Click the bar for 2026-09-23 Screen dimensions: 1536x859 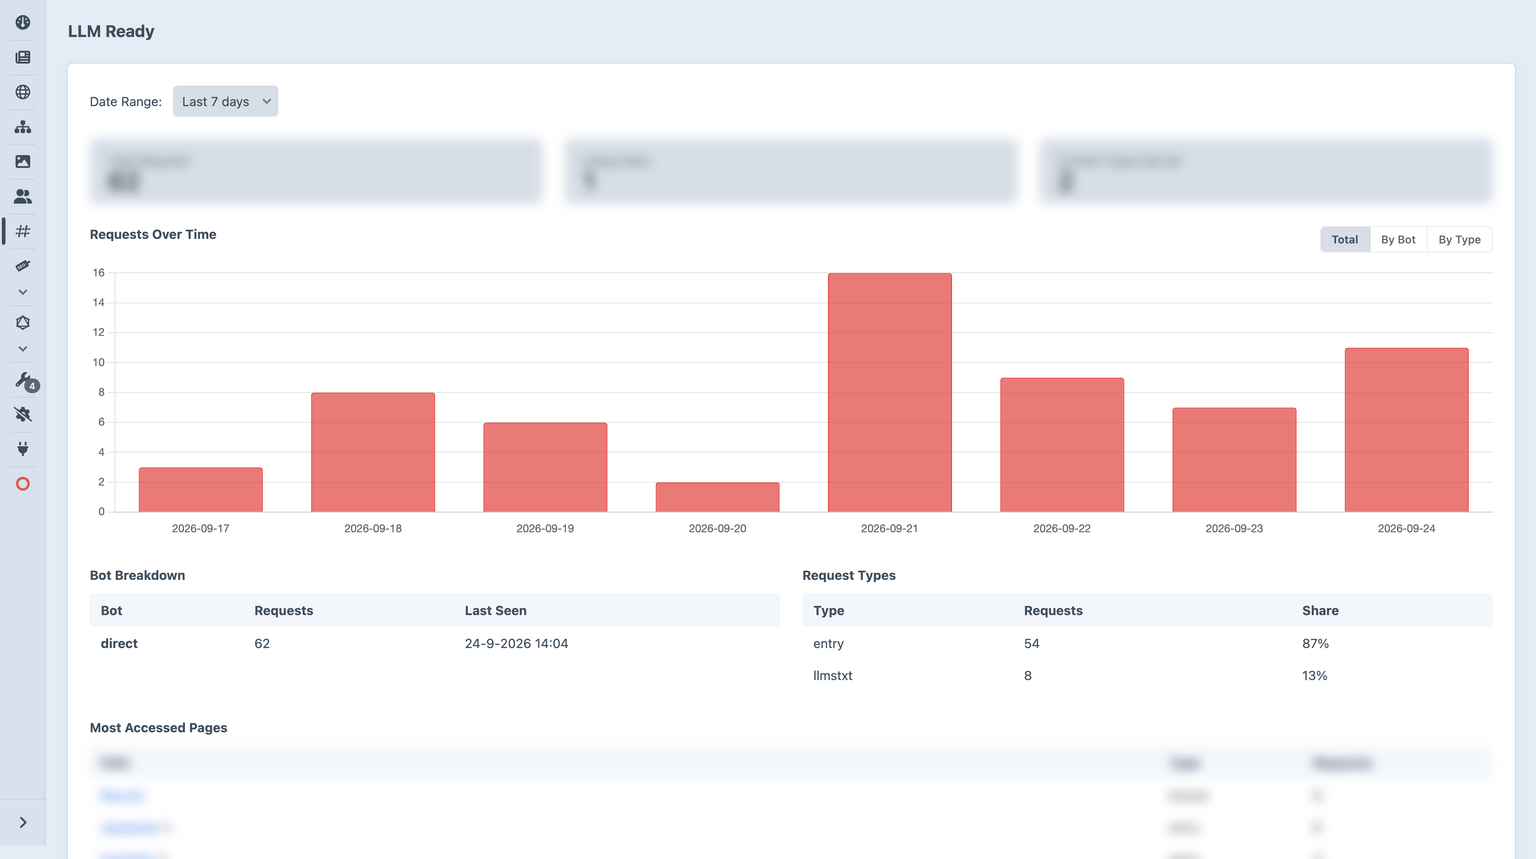tap(1234, 460)
